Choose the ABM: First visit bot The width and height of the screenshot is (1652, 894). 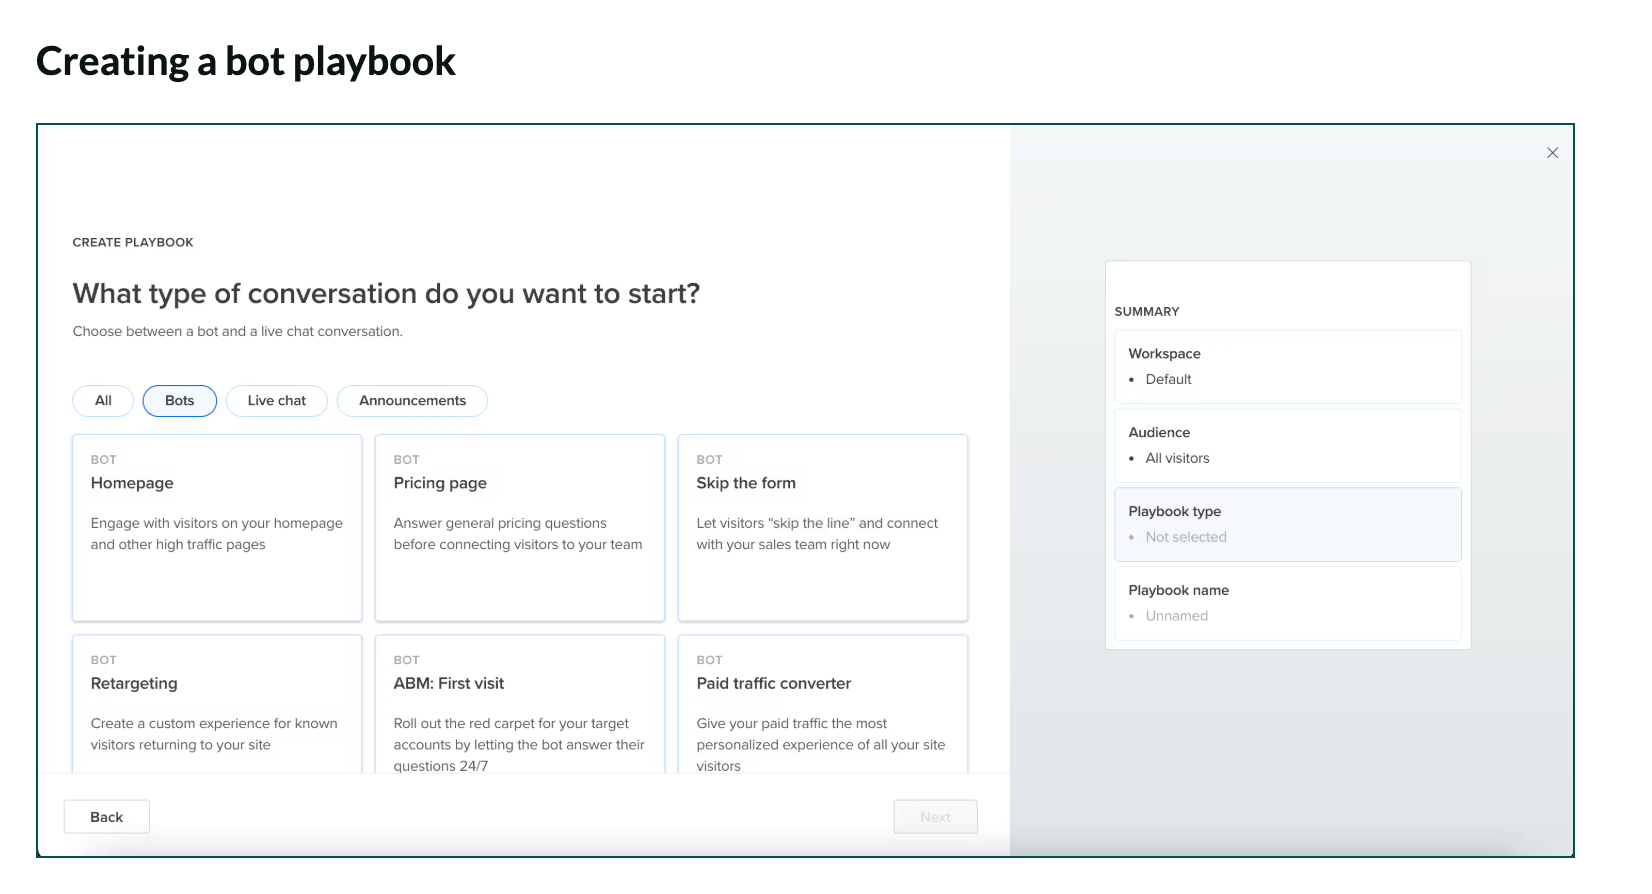pyautogui.click(x=520, y=704)
